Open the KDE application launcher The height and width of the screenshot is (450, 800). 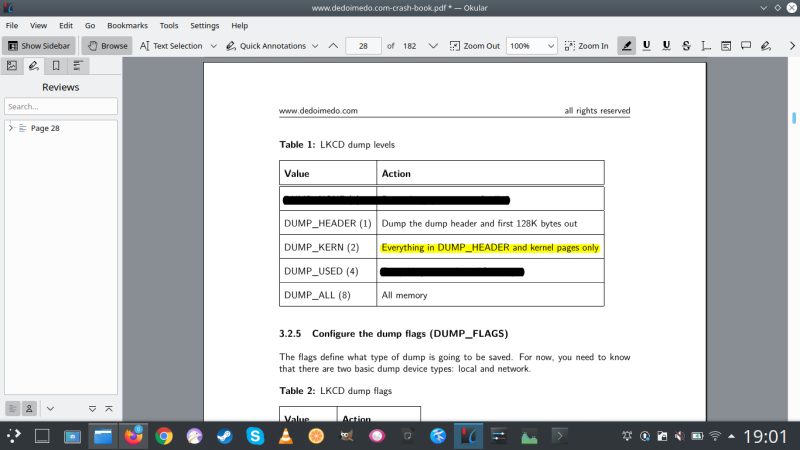coord(14,436)
